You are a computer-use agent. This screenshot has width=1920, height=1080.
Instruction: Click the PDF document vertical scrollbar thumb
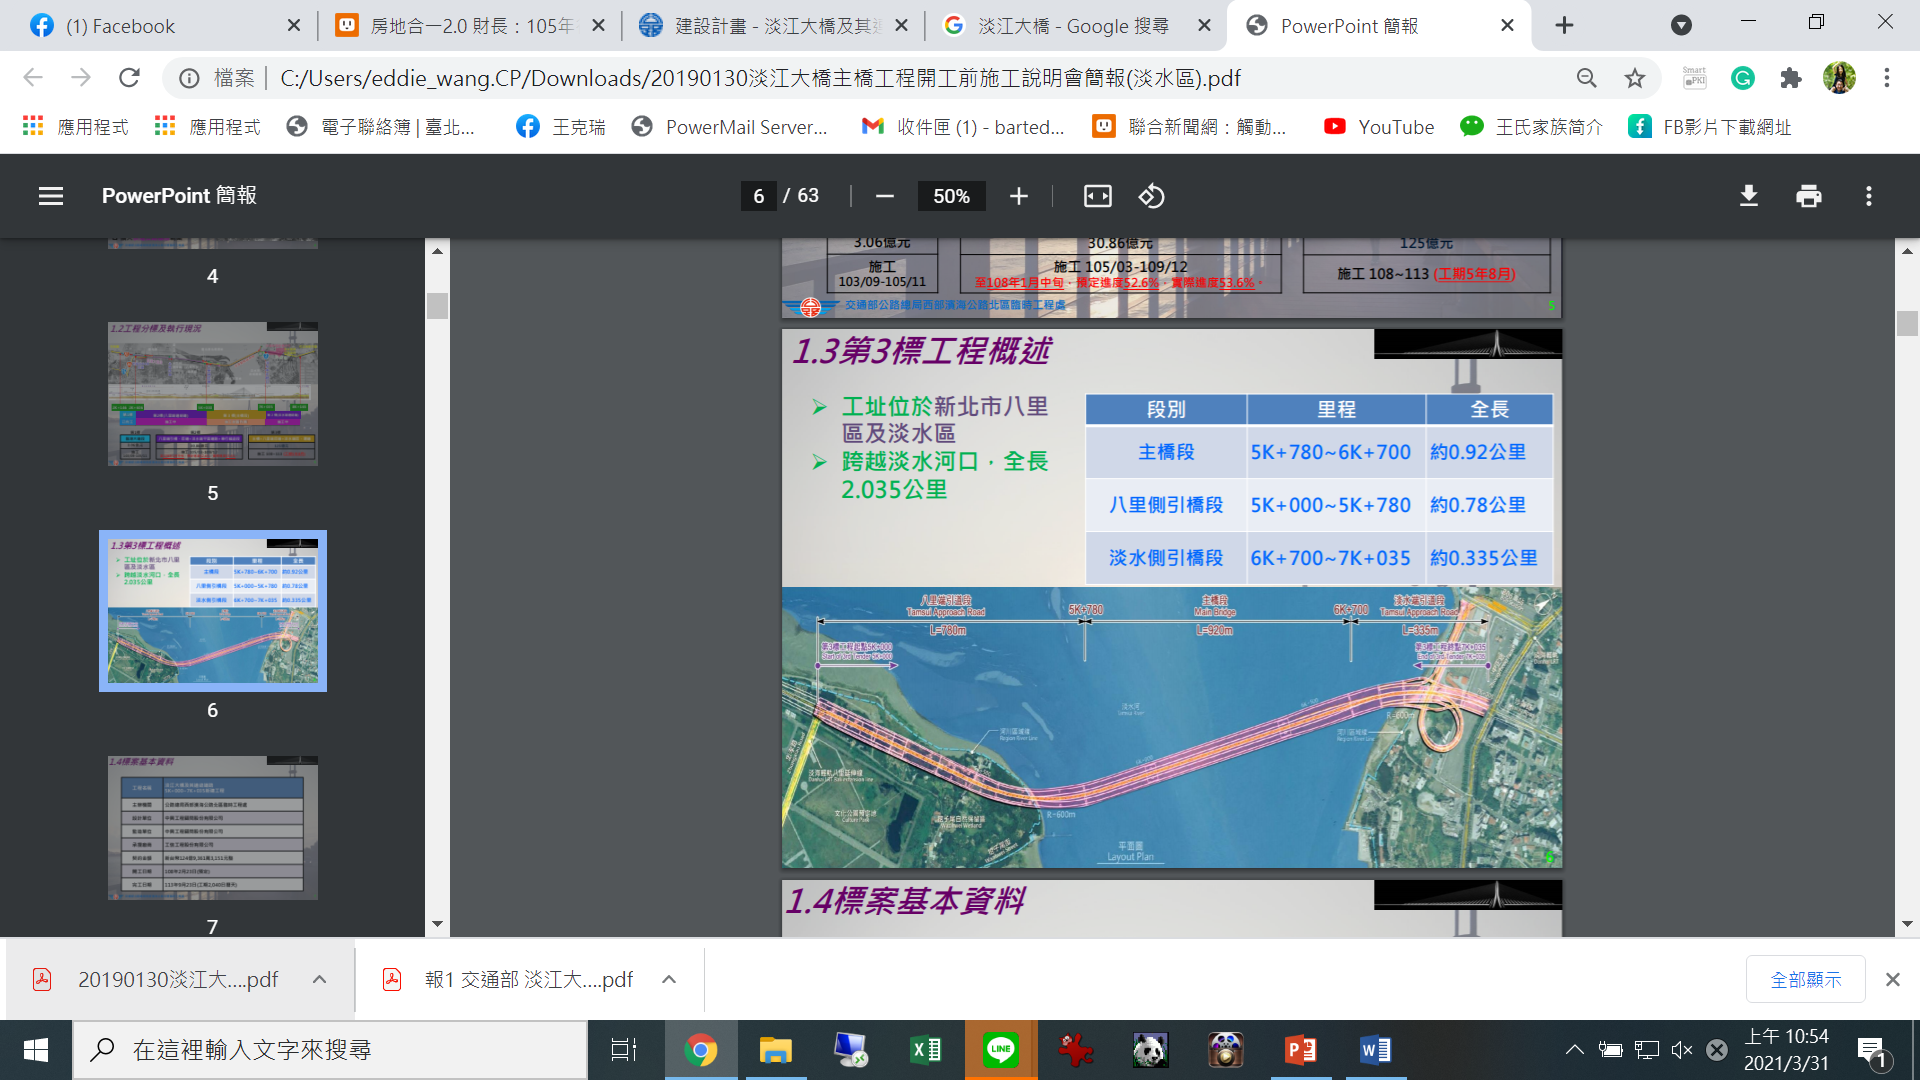[x=1907, y=323]
